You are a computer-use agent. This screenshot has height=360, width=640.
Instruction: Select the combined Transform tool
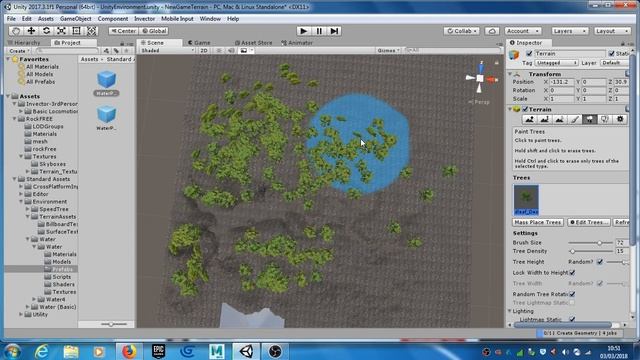[x=91, y=31]
